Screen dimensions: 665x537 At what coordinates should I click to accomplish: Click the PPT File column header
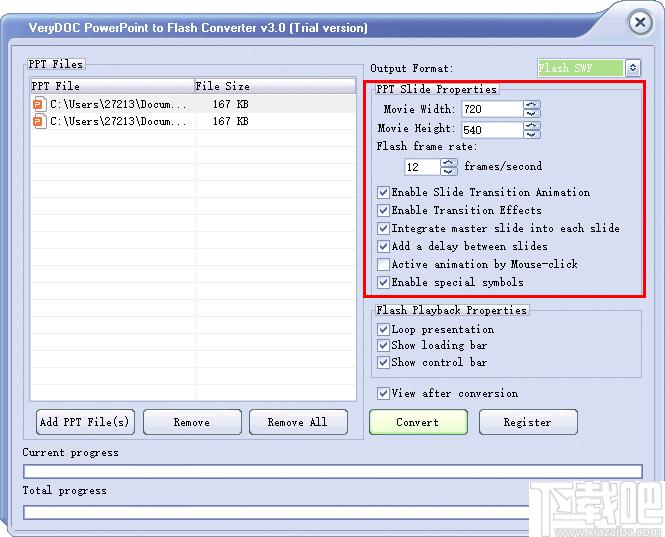[112, 86]
